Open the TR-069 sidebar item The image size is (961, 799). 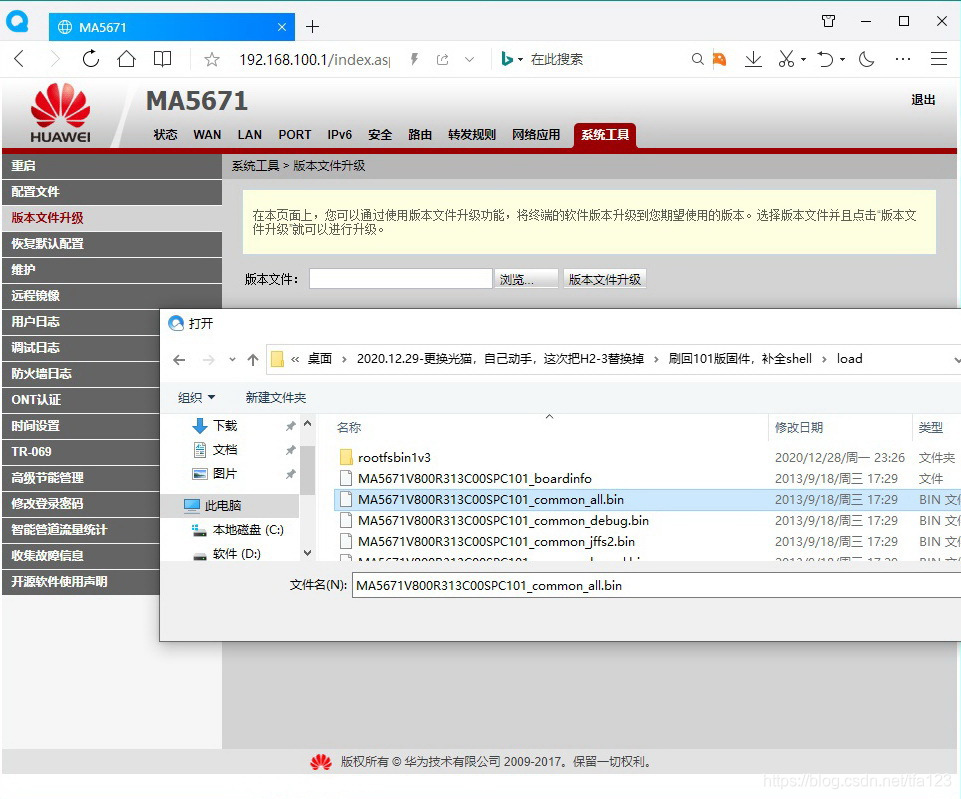point(81,452)
